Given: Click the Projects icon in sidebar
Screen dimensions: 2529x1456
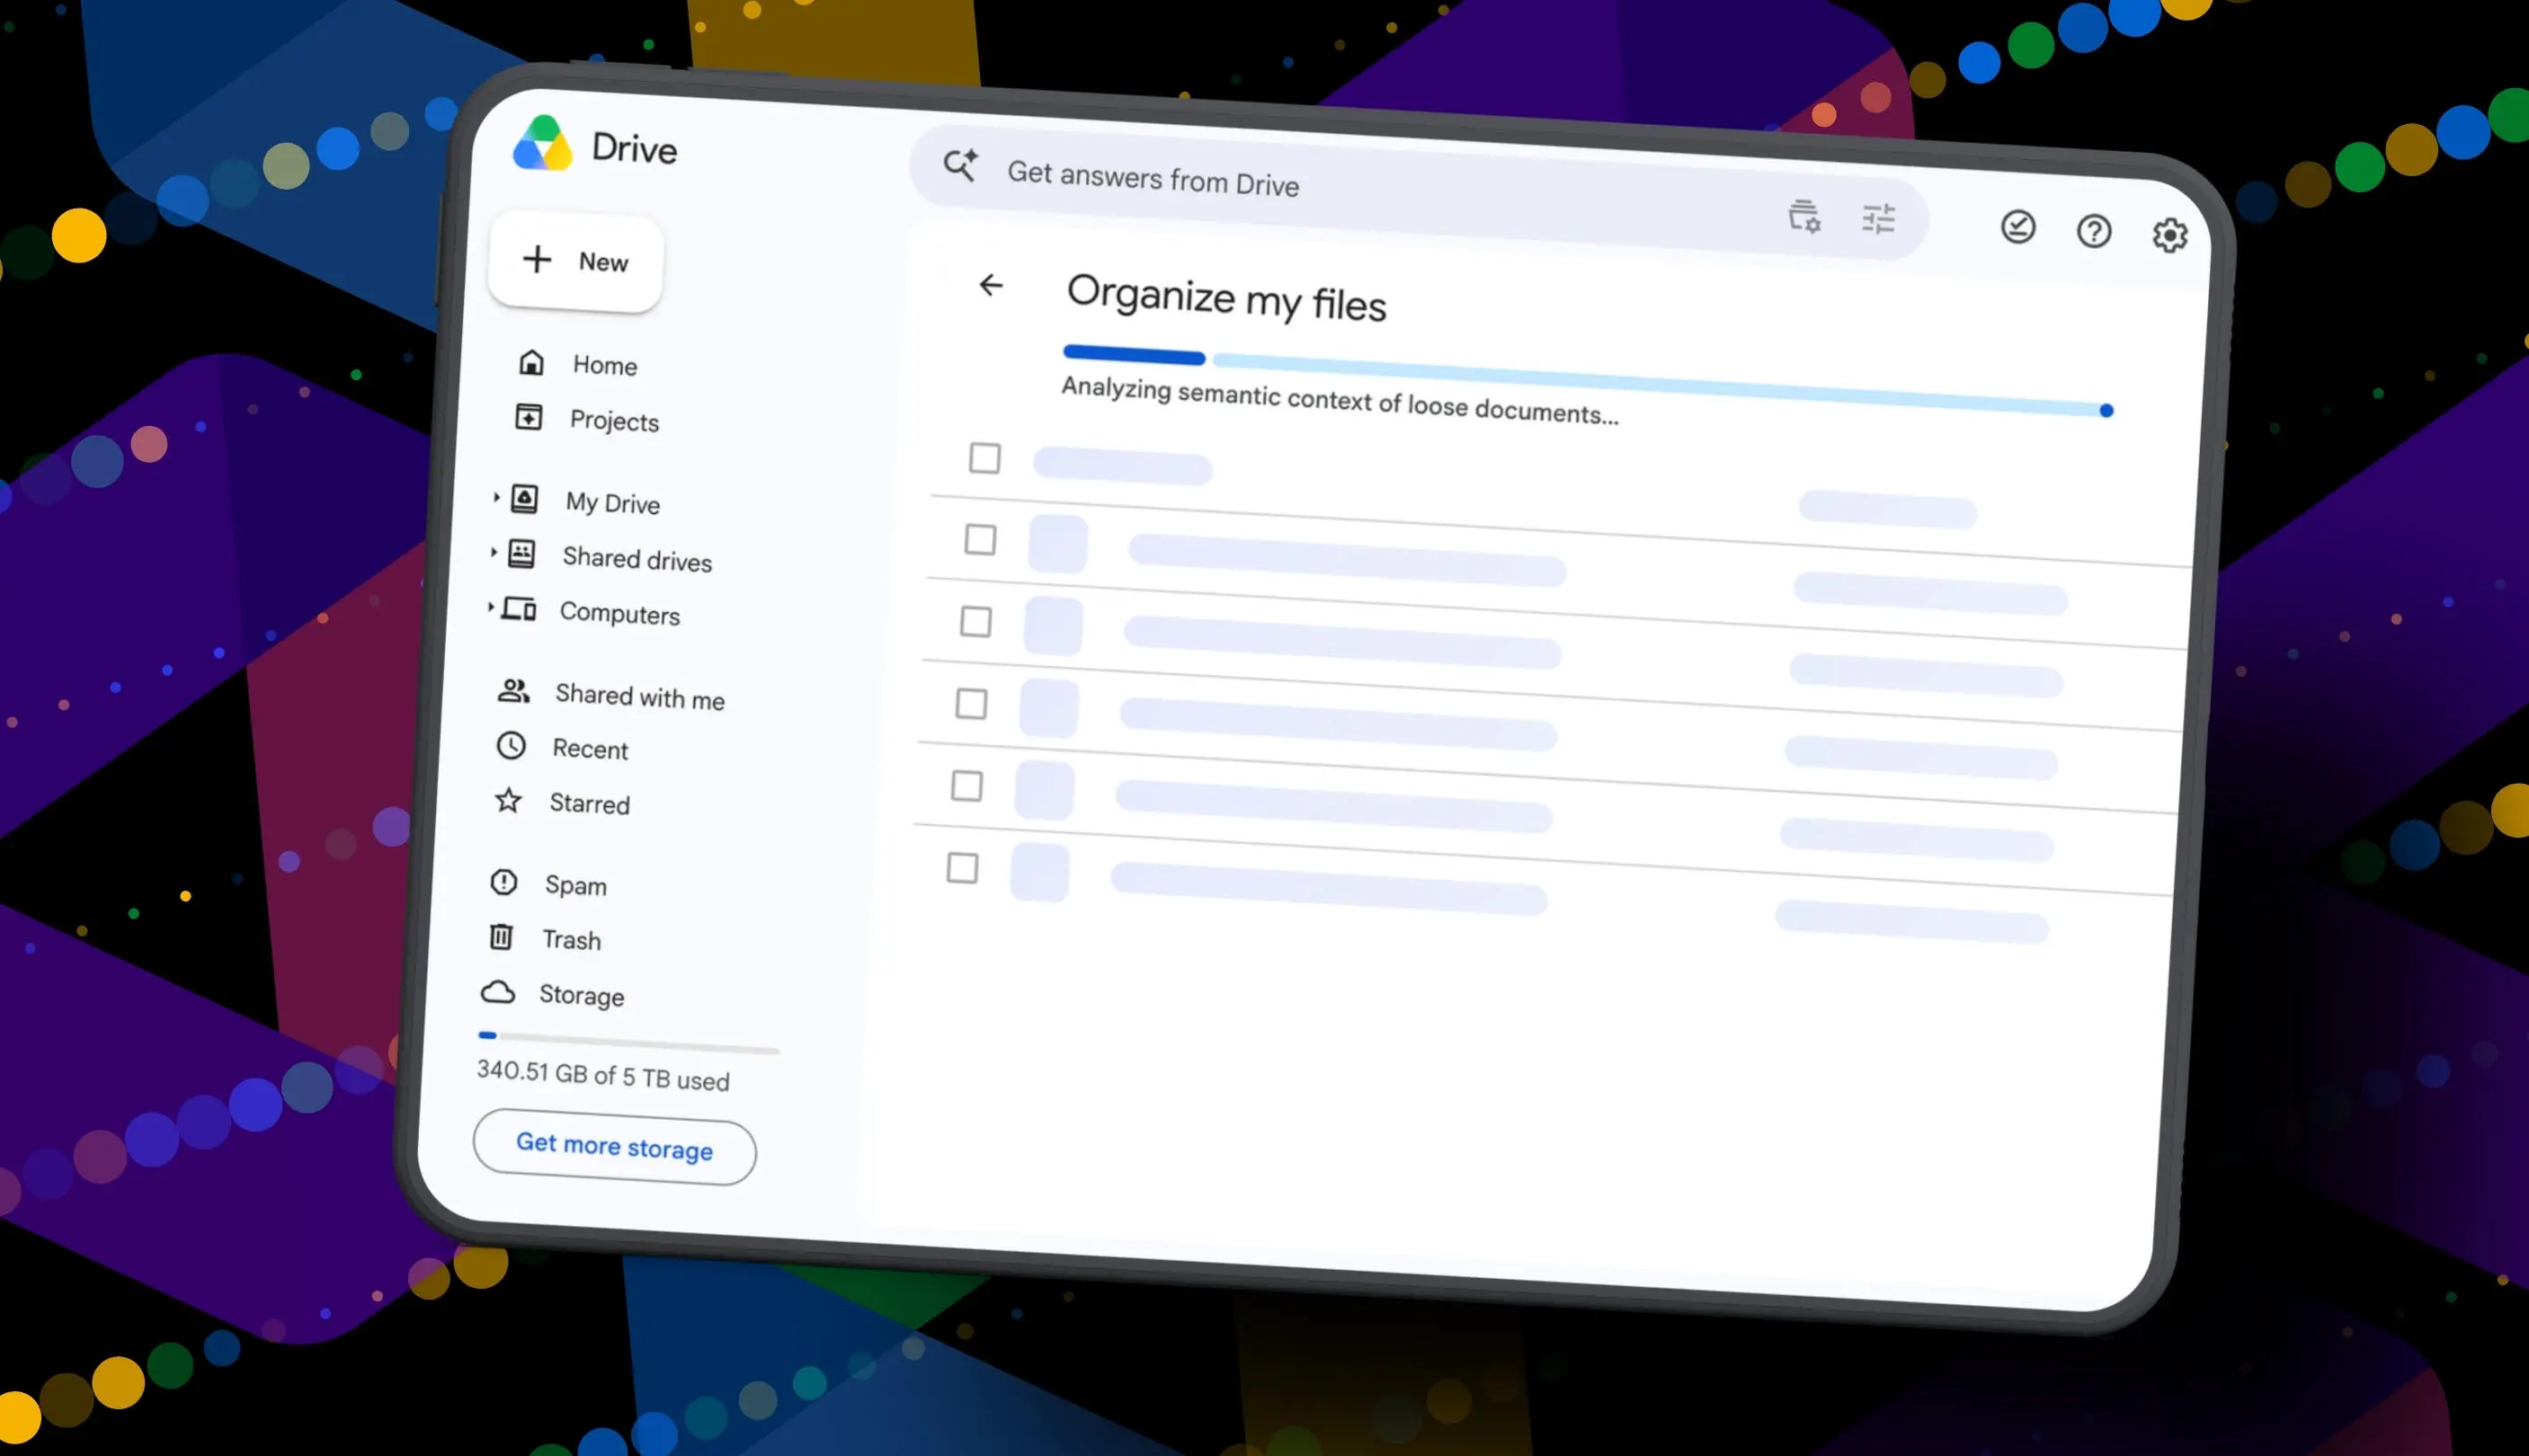Looking at the screenshot, I should click(528, 417).
